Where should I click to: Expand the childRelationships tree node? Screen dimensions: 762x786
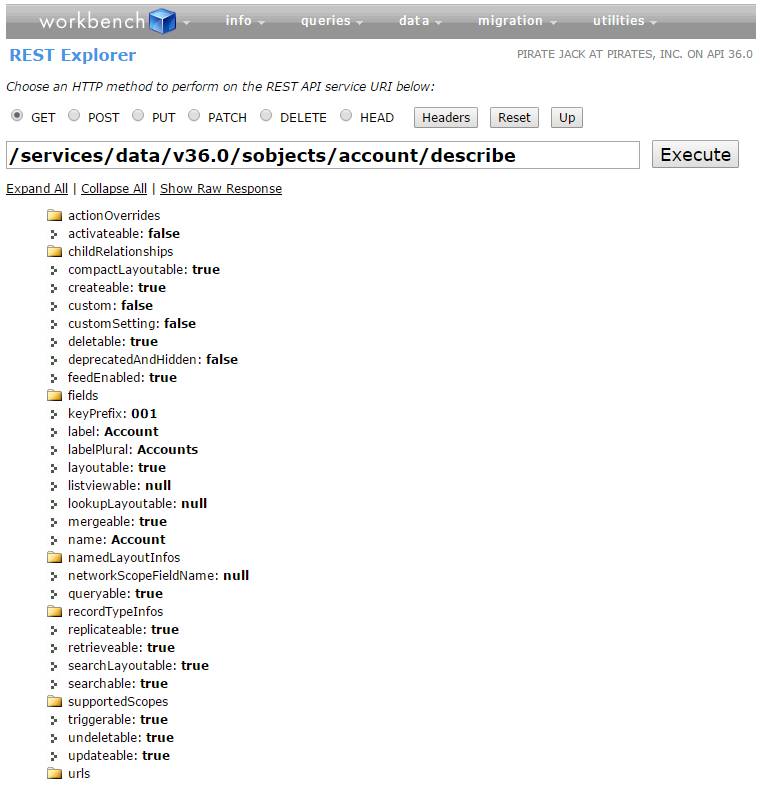pyautogui.click(x=120, y=251)
